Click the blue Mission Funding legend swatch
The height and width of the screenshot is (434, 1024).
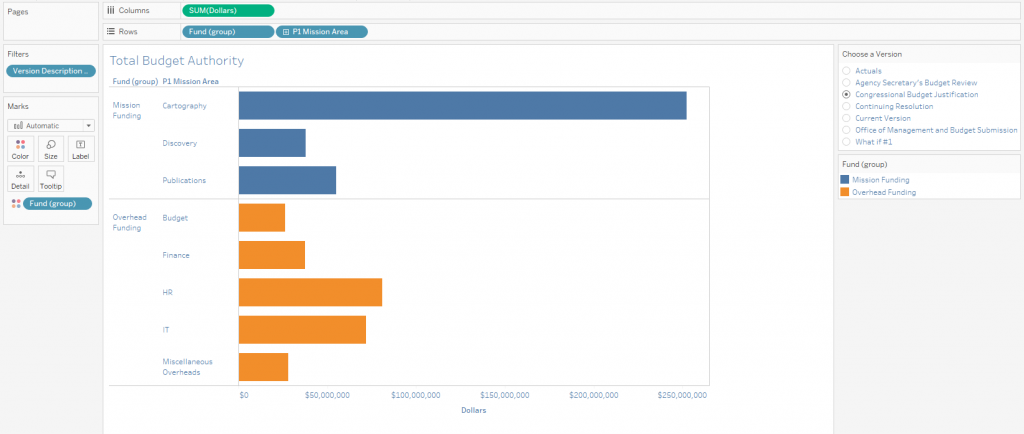click(845, 179)
